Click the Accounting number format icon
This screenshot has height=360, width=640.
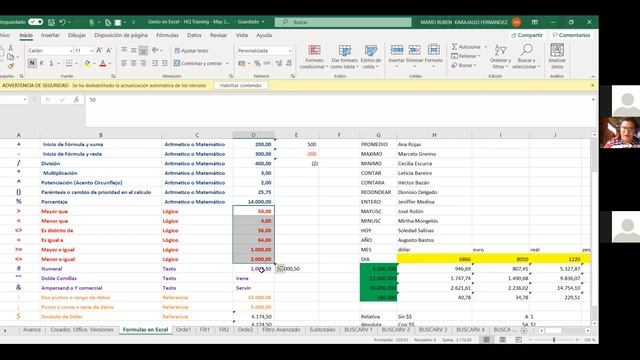pos(242,63)
